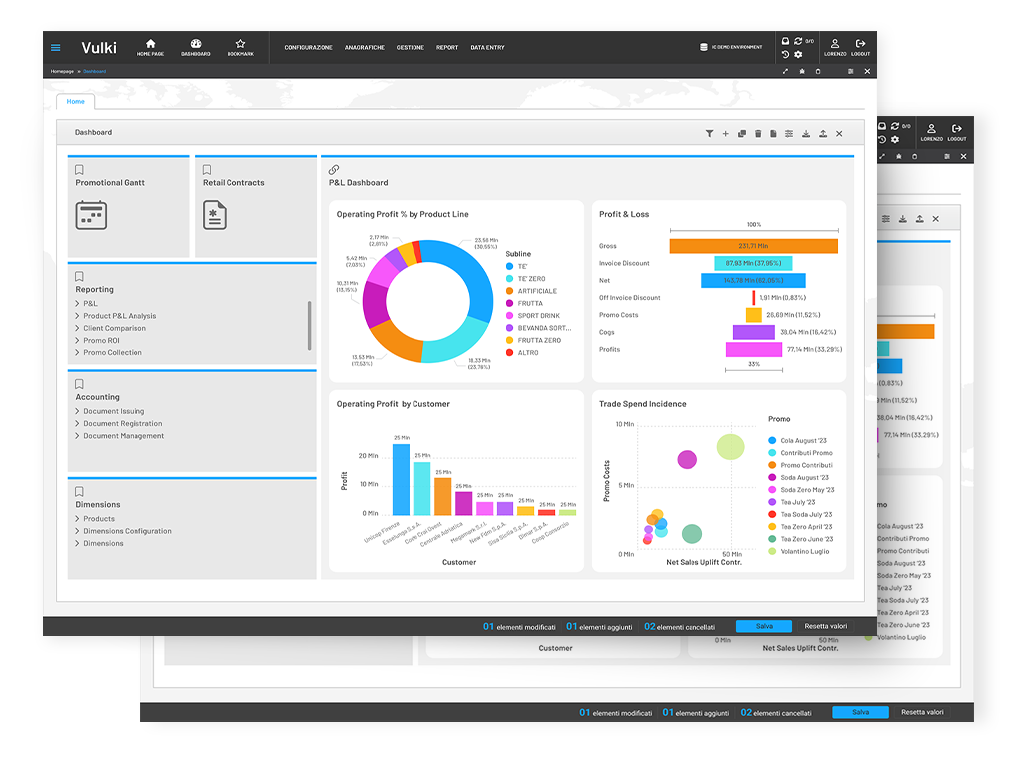Select the Home tab
This screenshot has width=1024, height=780.
(75, 101)
